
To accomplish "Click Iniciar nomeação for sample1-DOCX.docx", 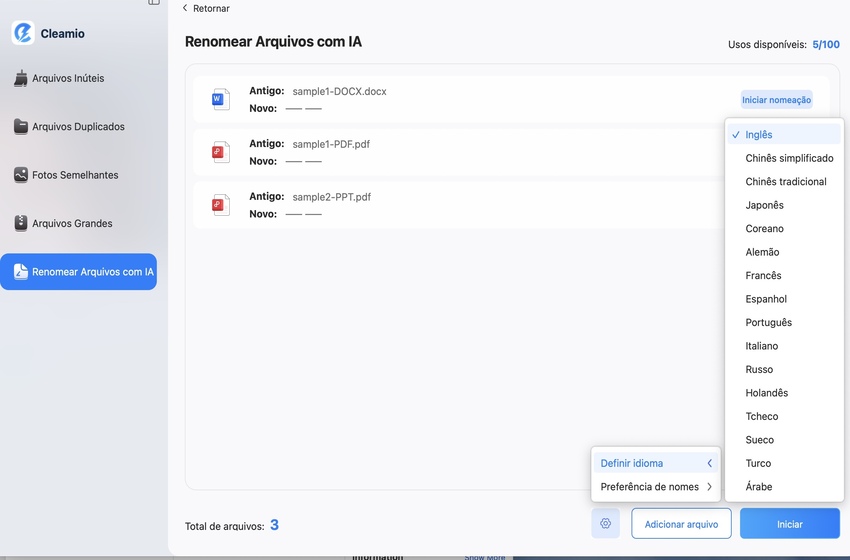I will click(776, 100).
